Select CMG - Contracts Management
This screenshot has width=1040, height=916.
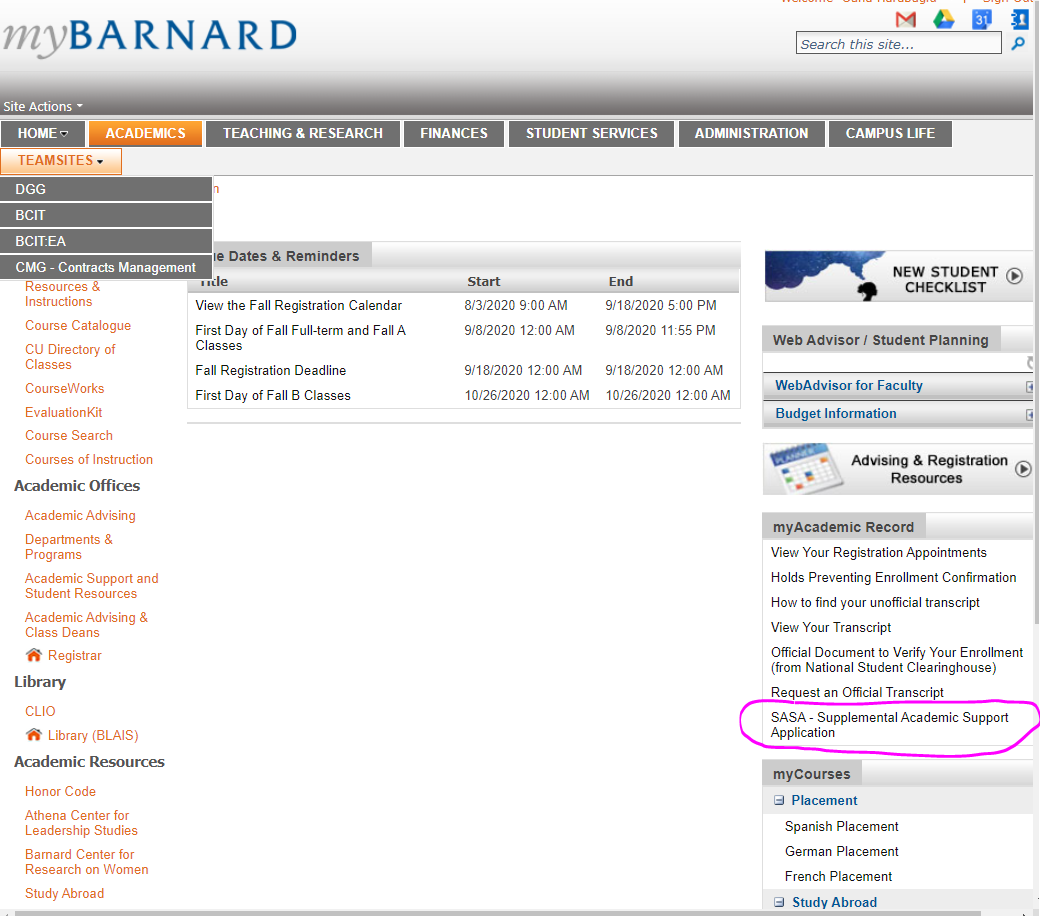click(x=106, y=267)
